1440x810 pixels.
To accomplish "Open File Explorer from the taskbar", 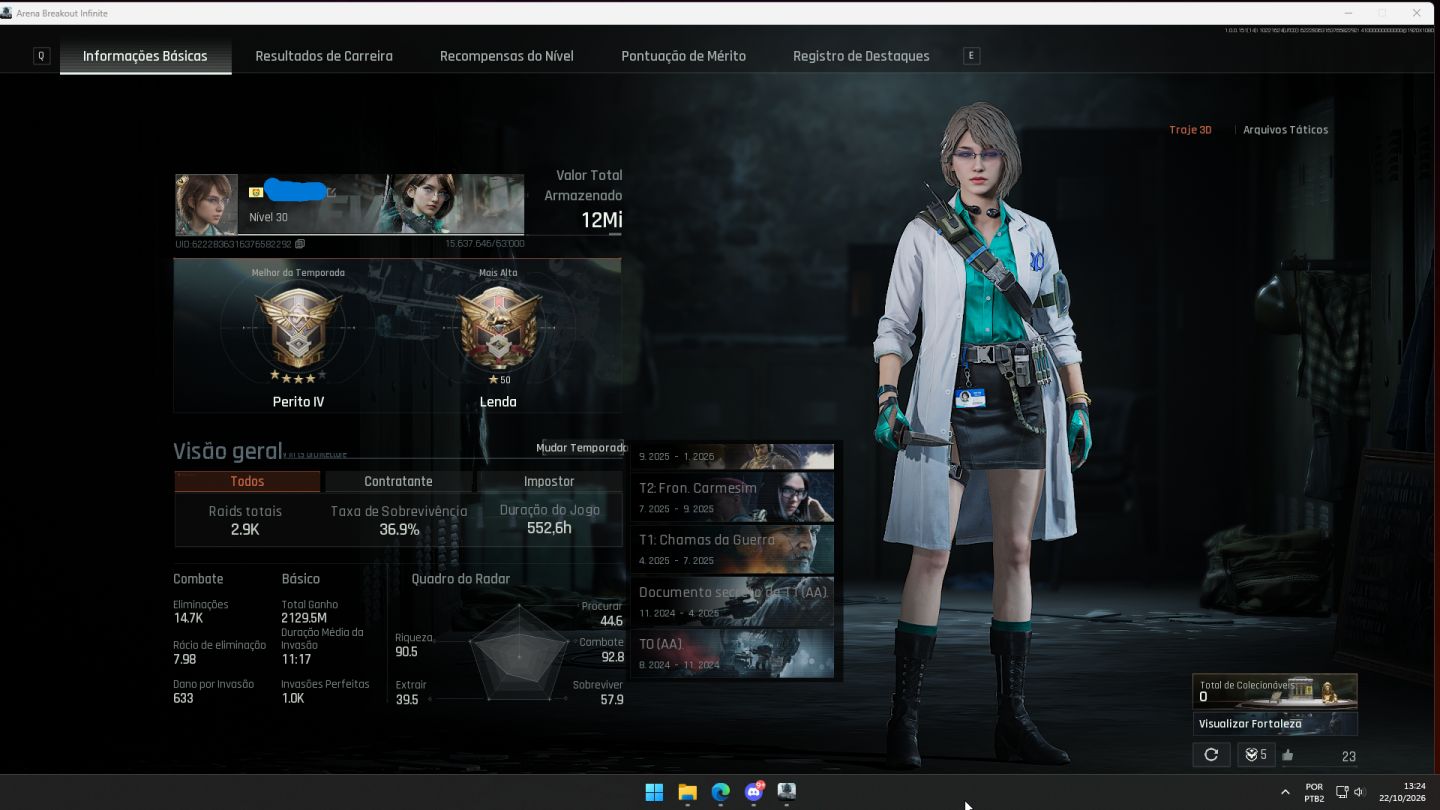I will 687,792.
